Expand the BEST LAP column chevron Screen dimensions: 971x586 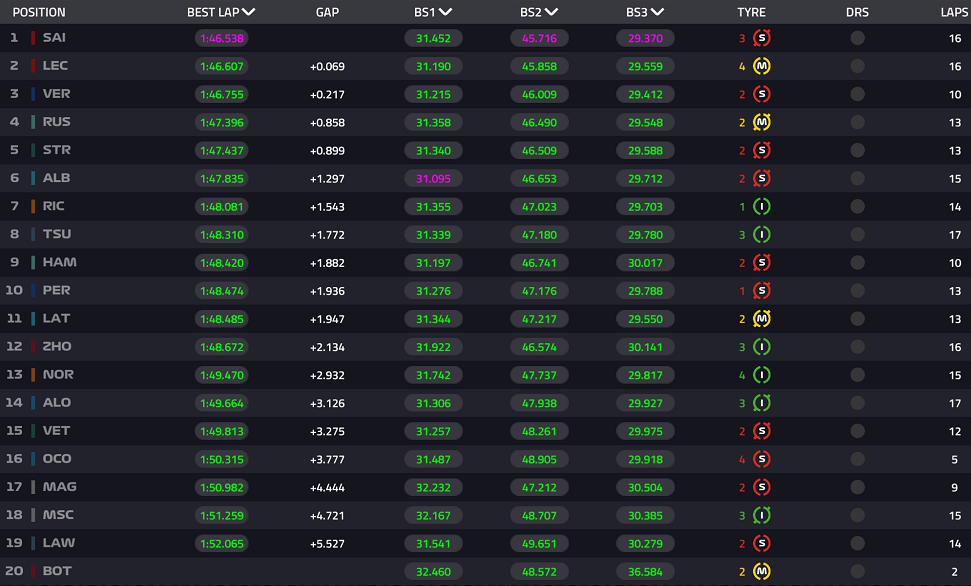click(249, 12)
